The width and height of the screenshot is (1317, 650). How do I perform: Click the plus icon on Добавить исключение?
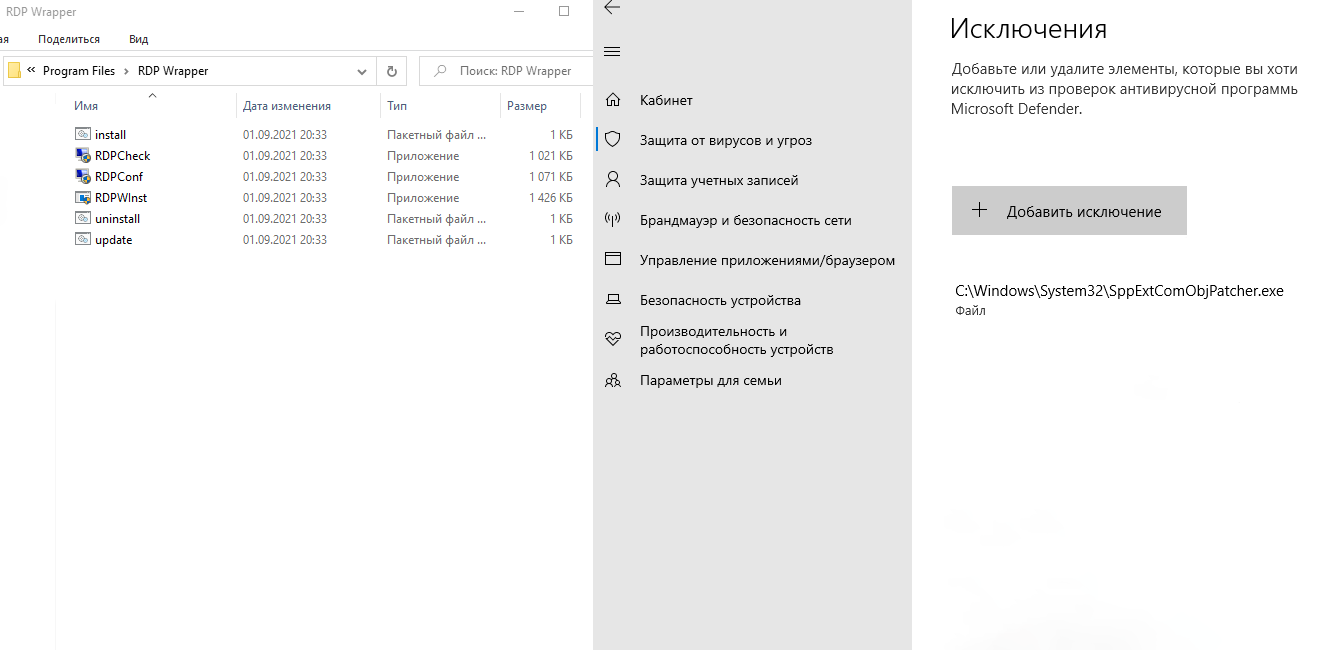pos(980,210)
